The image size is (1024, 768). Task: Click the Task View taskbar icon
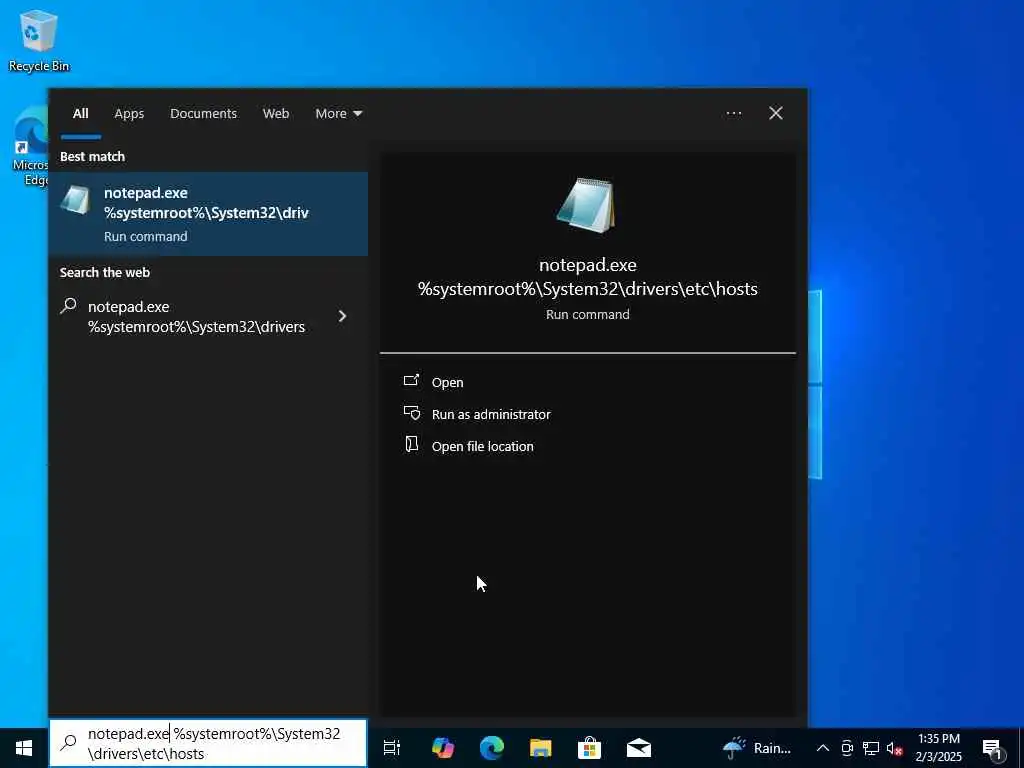pos(392,747)
